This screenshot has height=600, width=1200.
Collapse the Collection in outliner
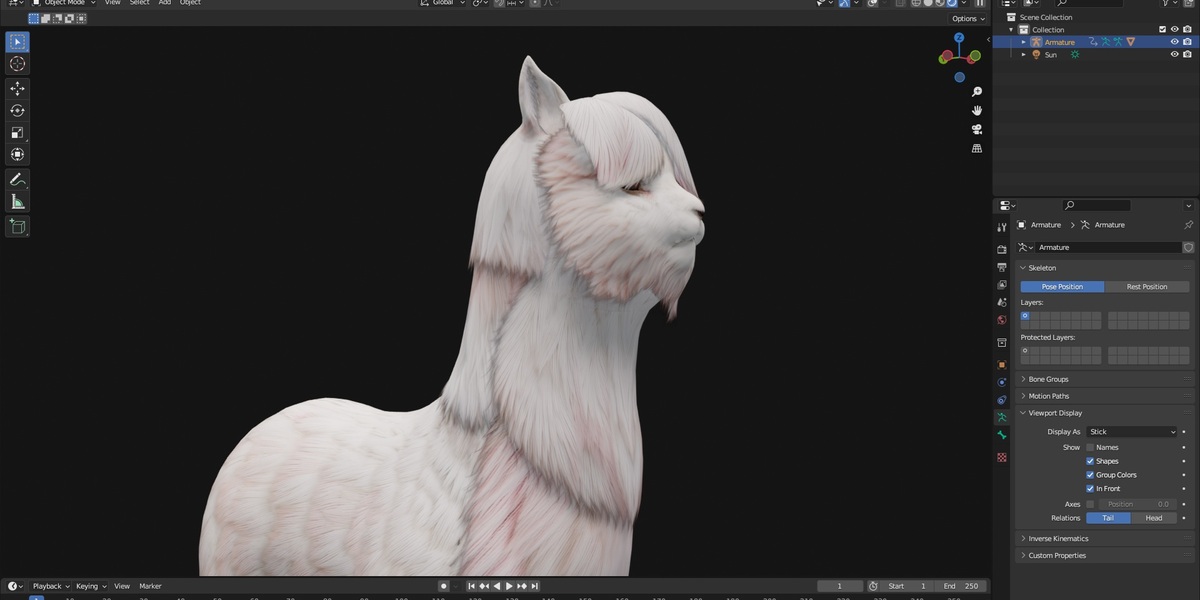(x=1011, y=30)
